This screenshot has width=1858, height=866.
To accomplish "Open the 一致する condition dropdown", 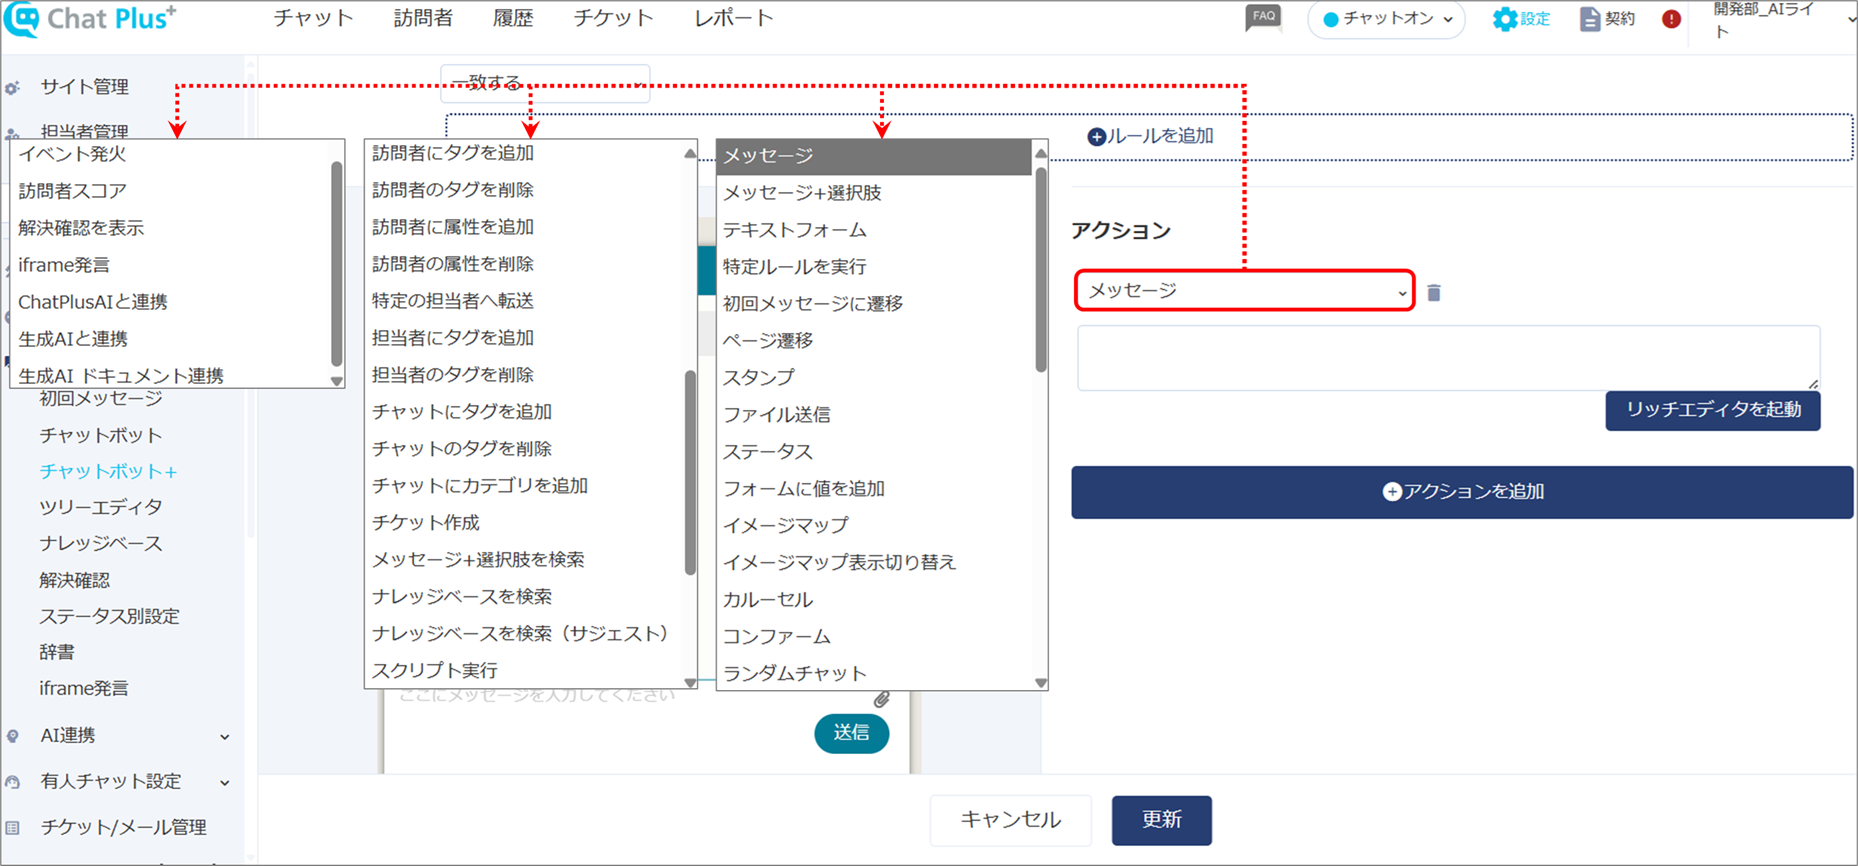I will (545, 83).
